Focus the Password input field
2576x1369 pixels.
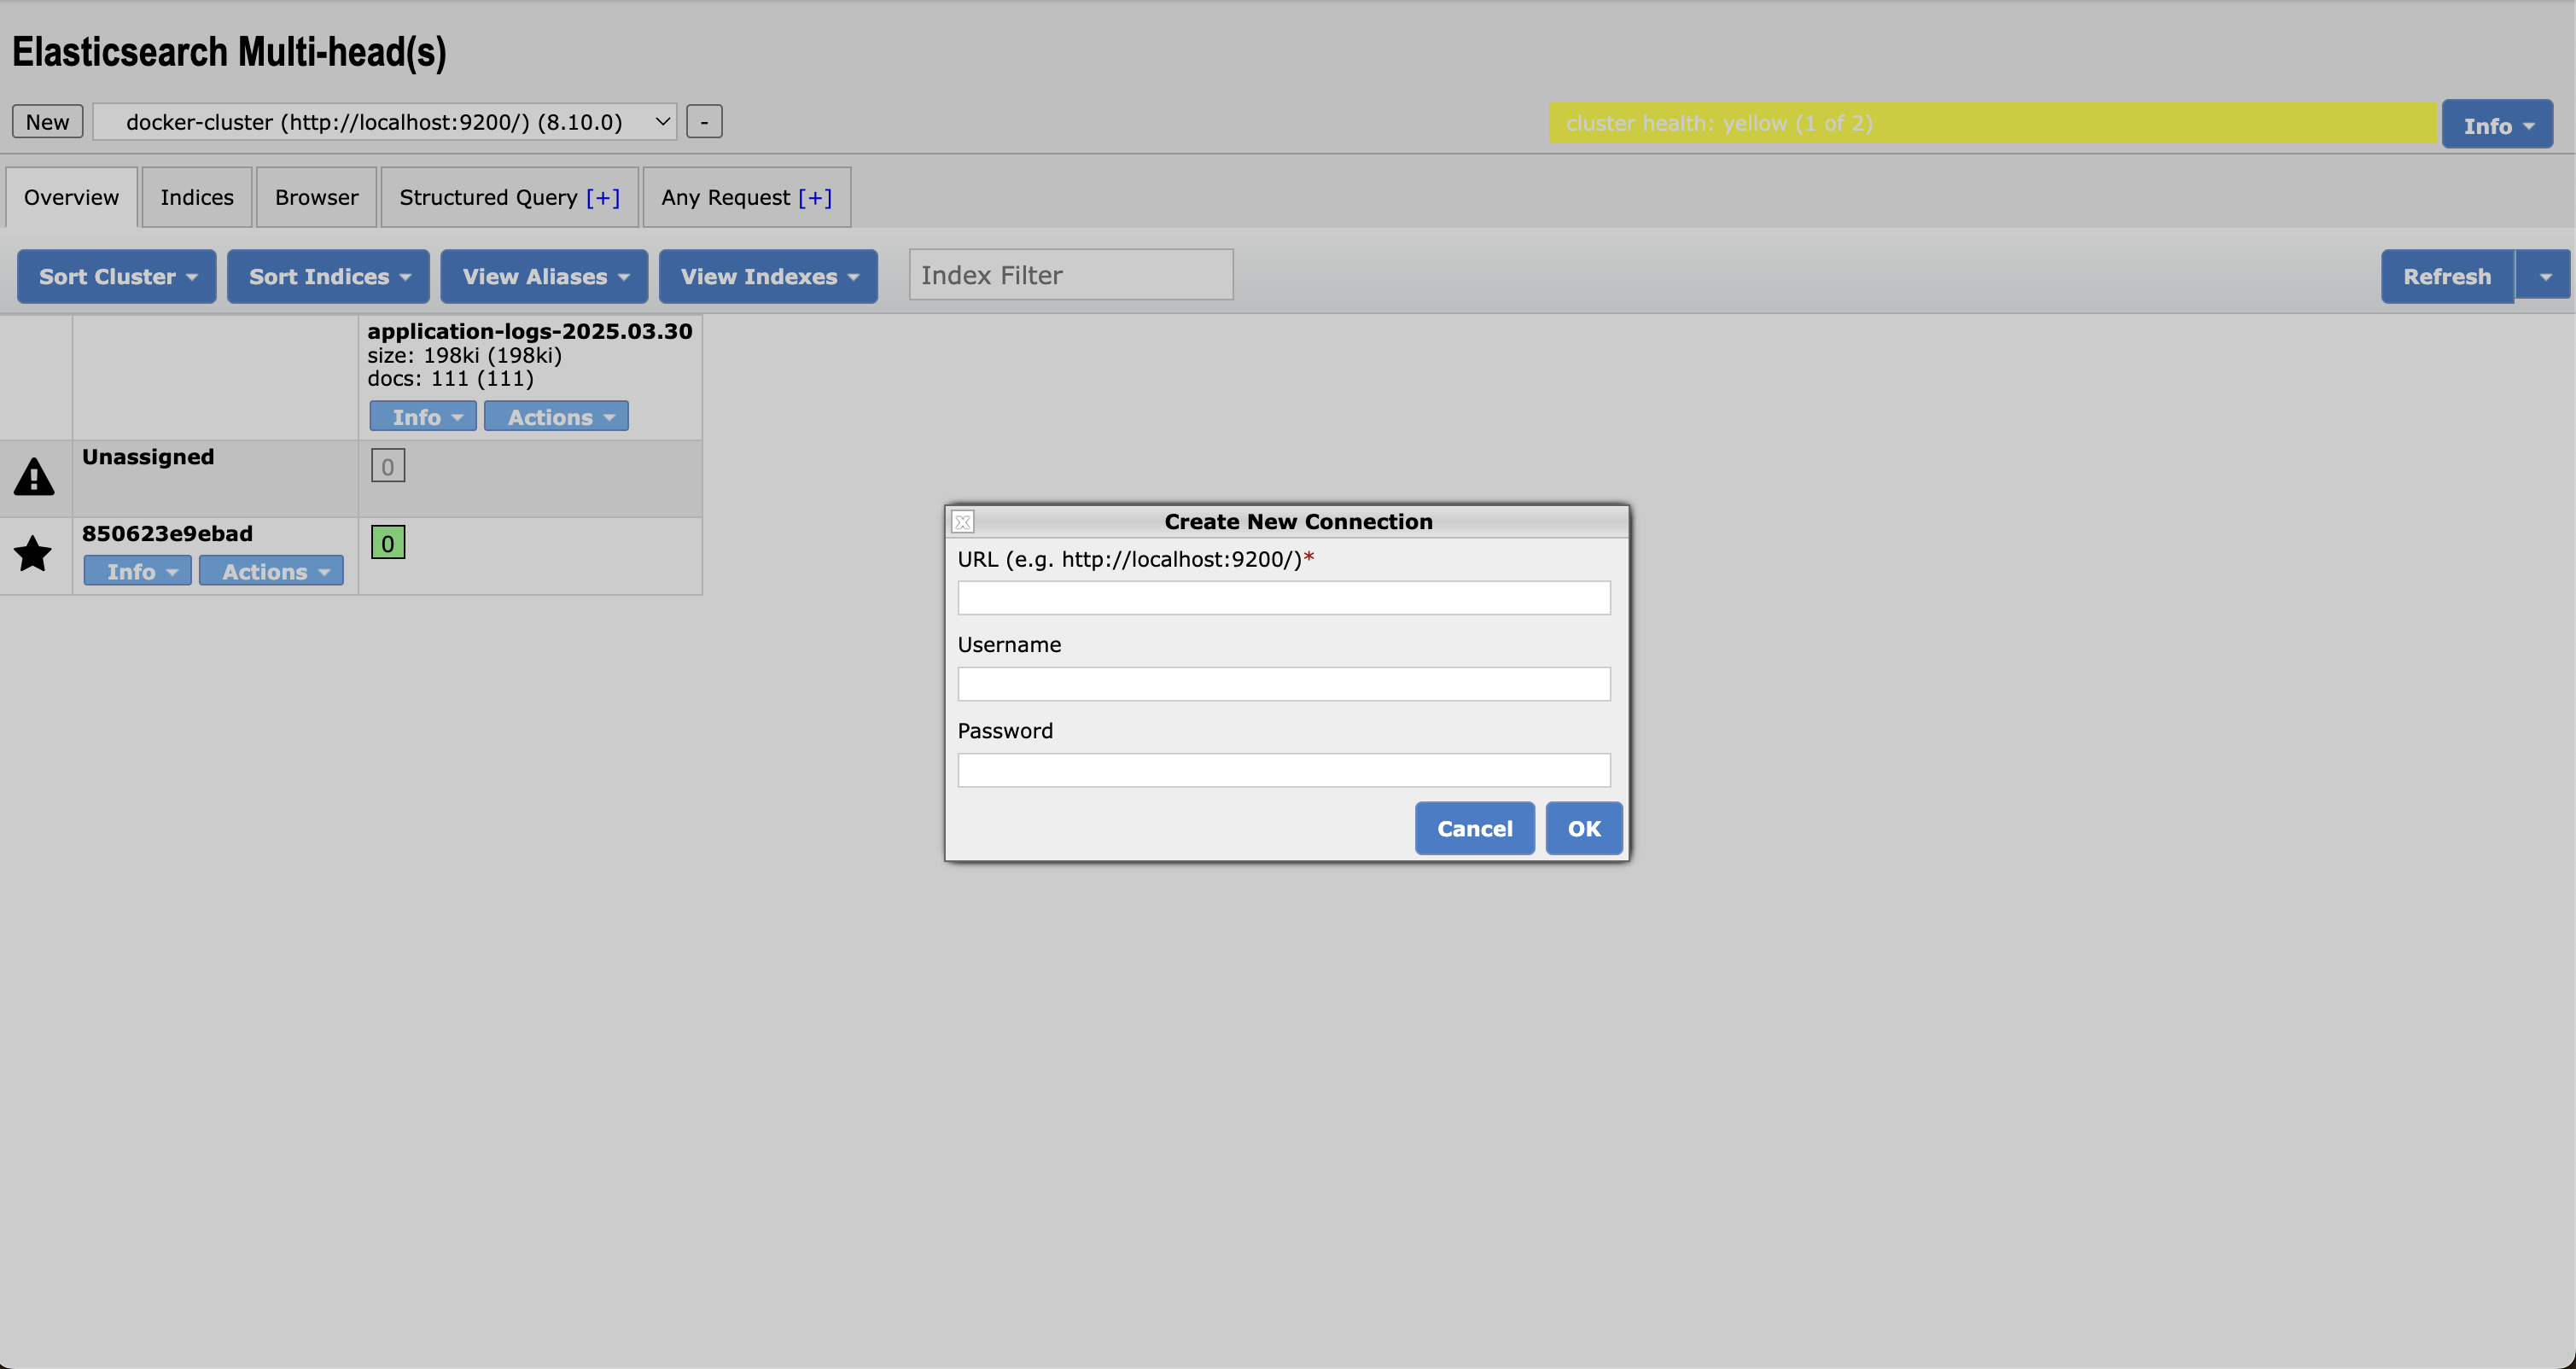(1284, 770)
